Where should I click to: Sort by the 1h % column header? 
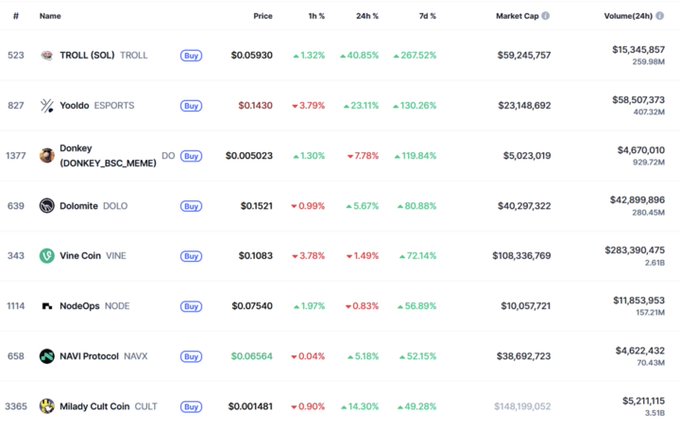[317, 16]
